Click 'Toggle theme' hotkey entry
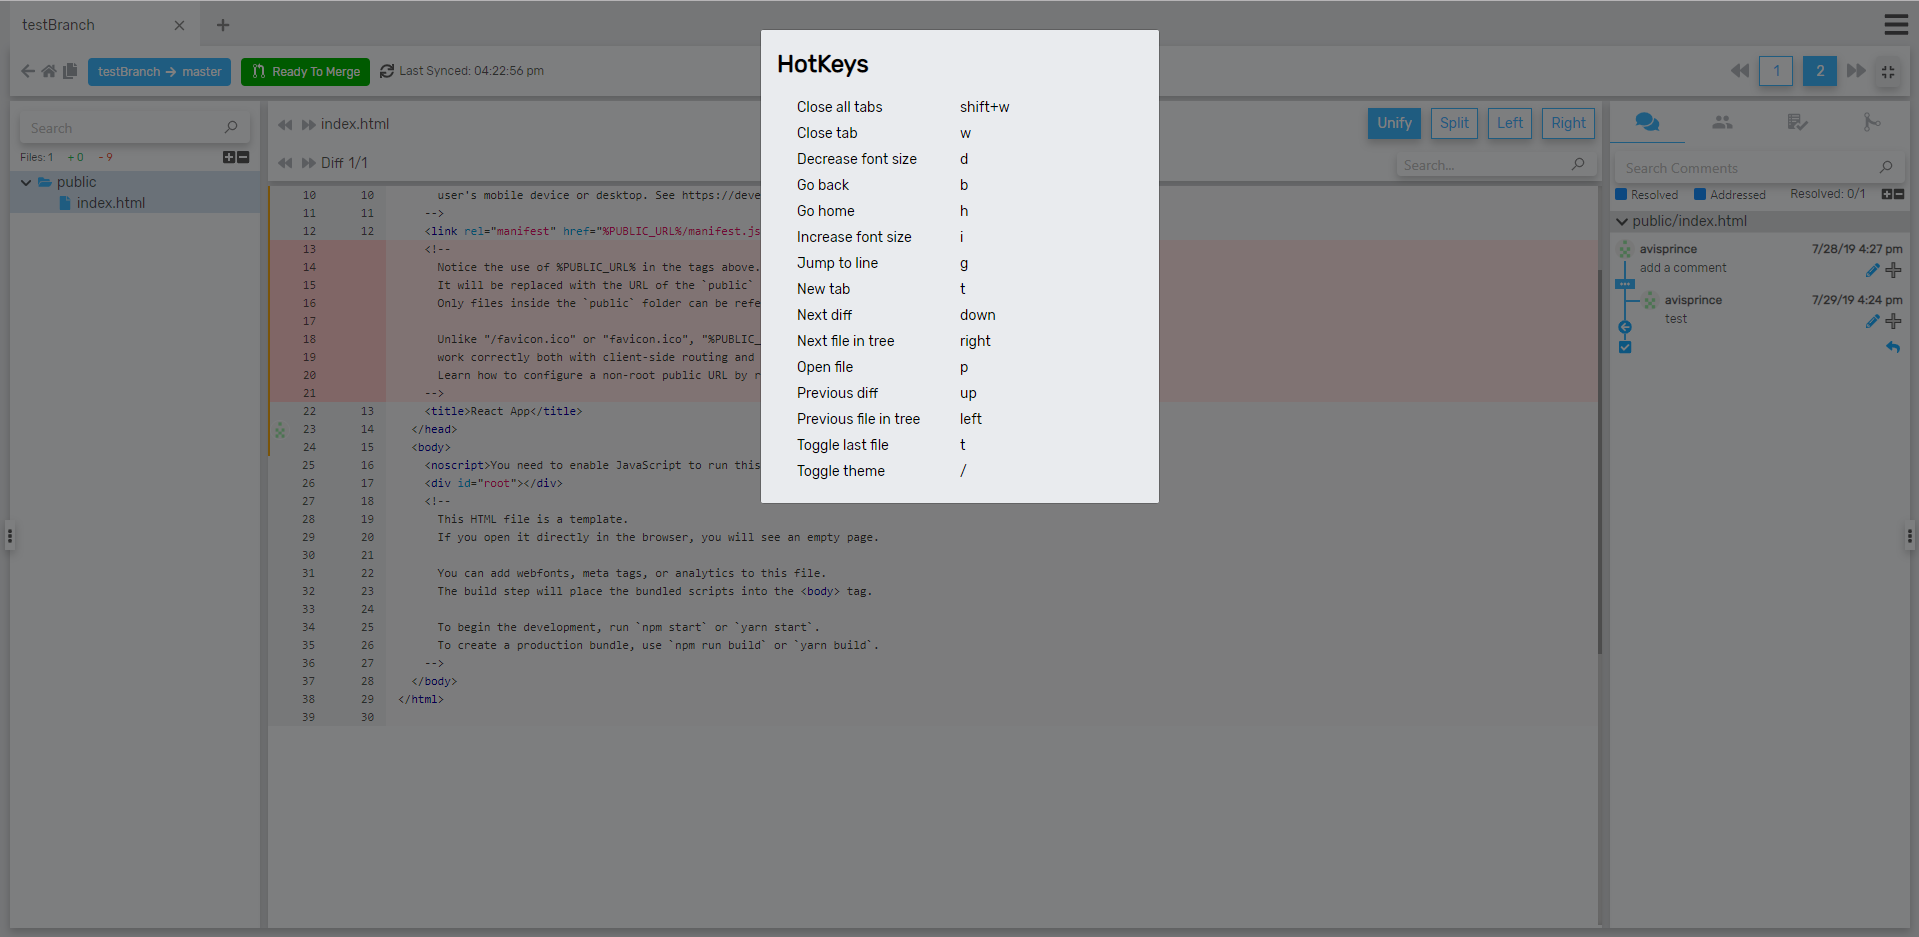This screenshot has width=1919, height=937. (x=840, y=471)
